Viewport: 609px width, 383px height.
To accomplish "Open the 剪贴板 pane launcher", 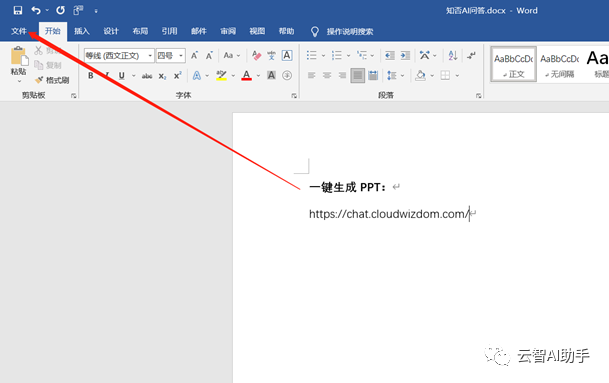I will (x=74, y=96).
